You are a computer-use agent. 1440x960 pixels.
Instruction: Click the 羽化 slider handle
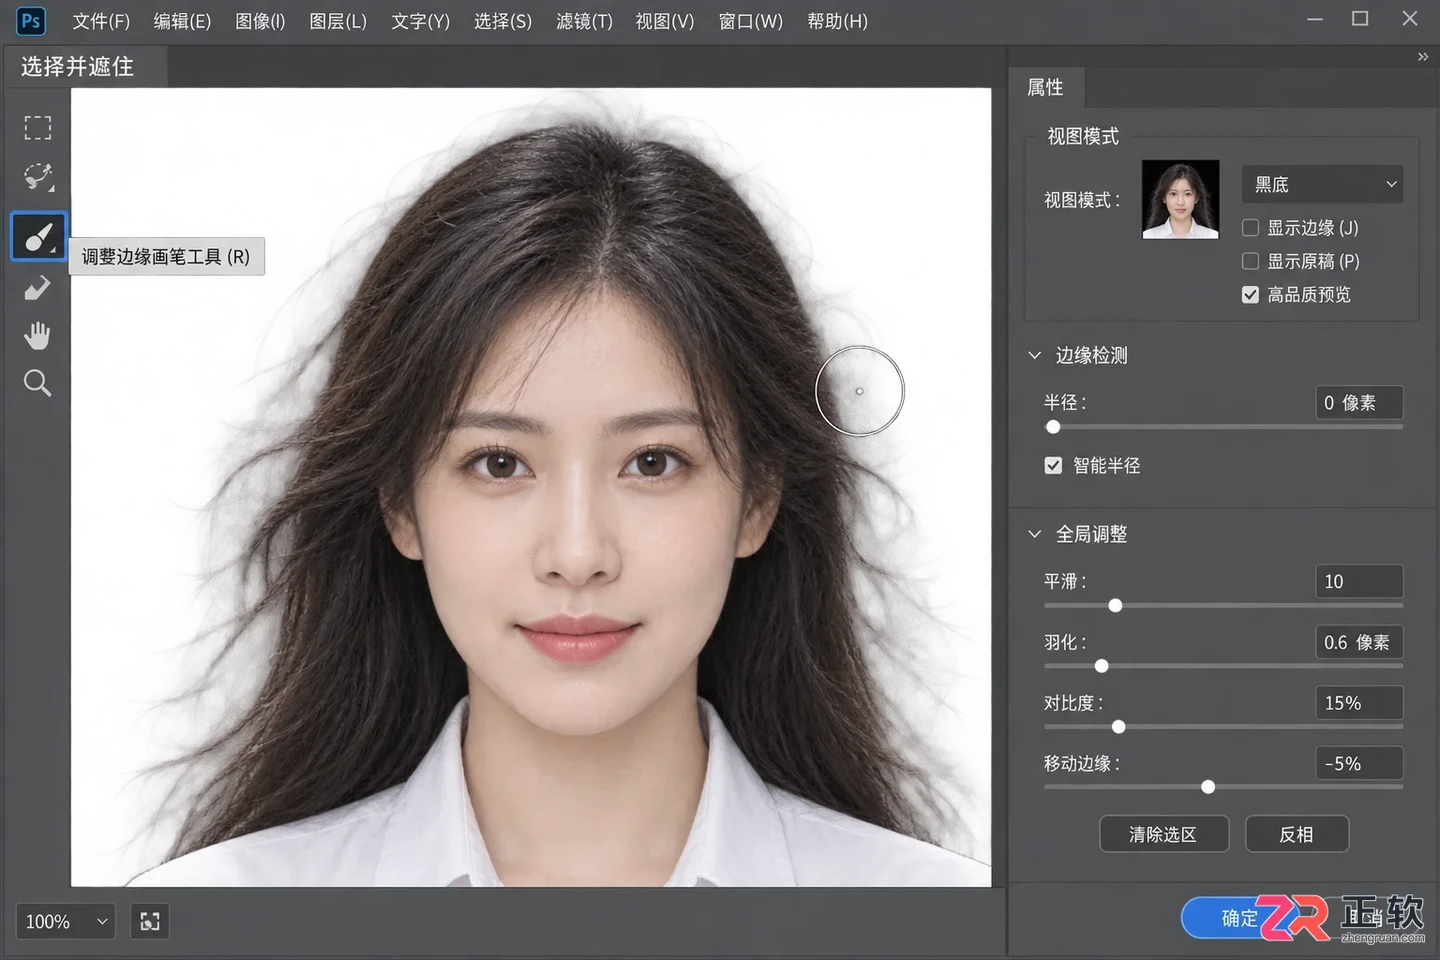pos(1101,666)
